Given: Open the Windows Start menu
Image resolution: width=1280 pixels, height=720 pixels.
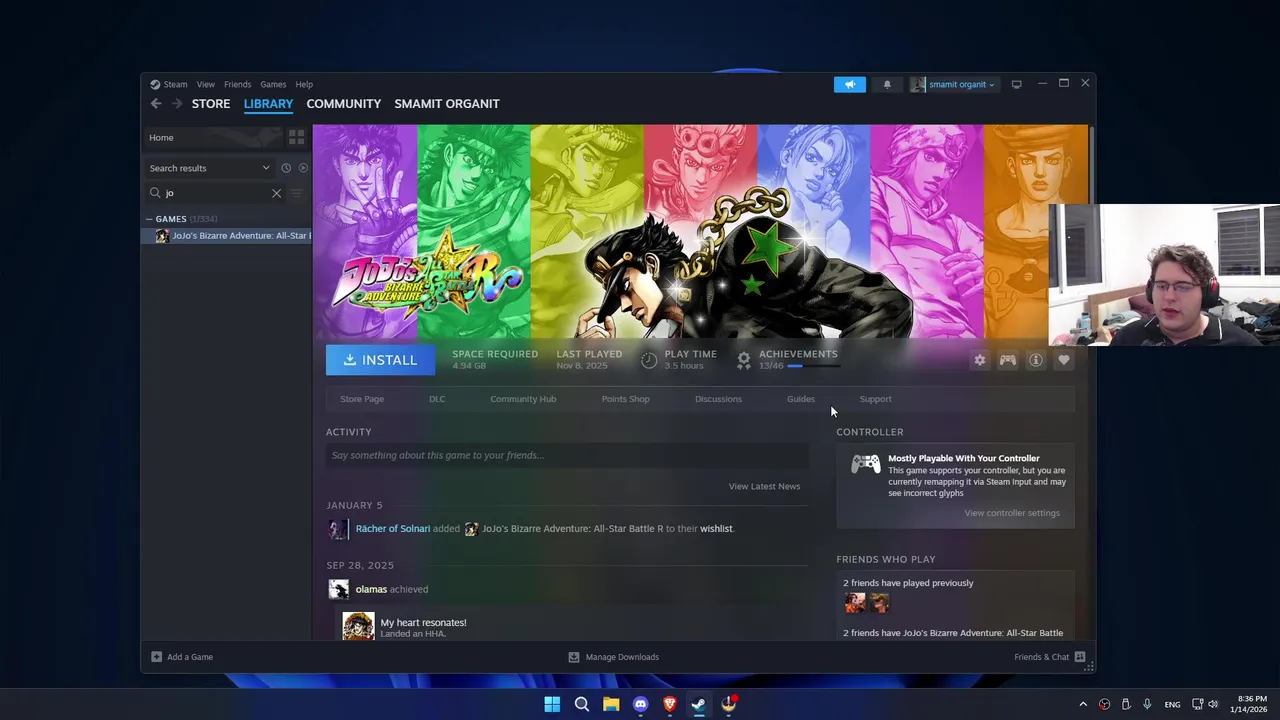Looking at the screenshot, I should pyautogui.click(x=552, y=704).
